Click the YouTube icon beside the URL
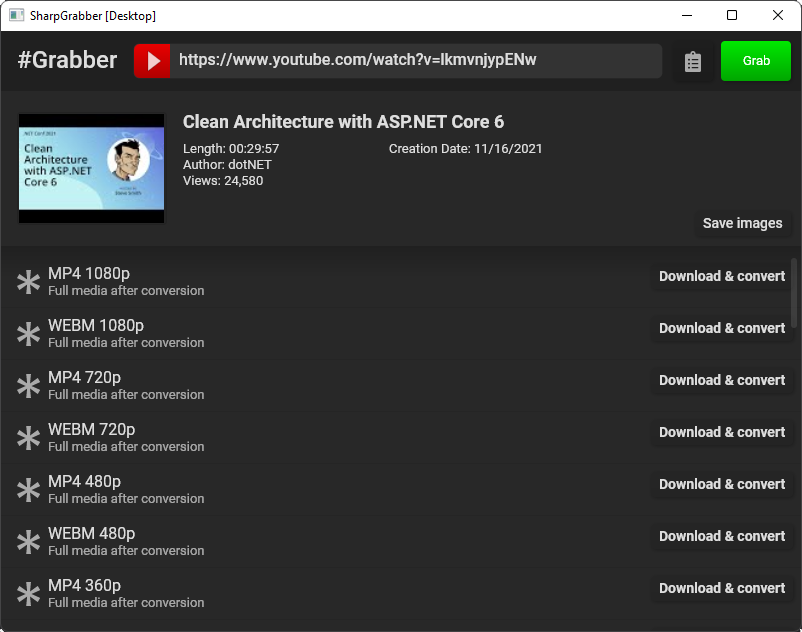The width and height of the screenshot is (802, 632). coord(152,61)
